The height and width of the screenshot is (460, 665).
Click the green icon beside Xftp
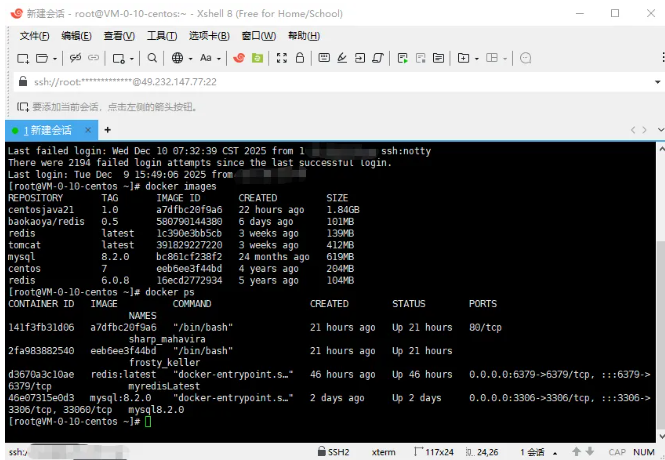click(257, 58)
